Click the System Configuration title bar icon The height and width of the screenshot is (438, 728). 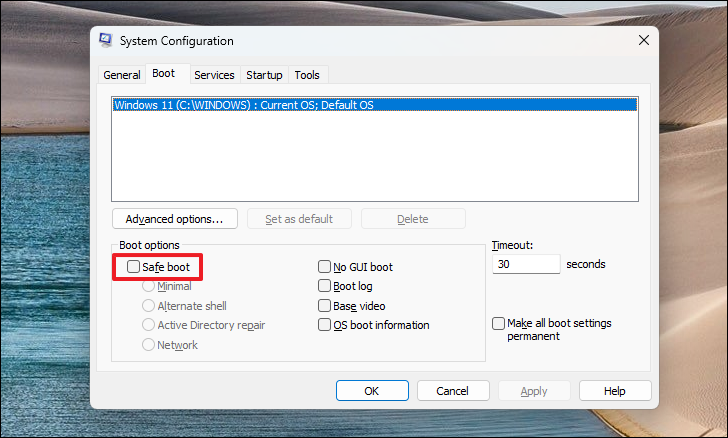106,40
